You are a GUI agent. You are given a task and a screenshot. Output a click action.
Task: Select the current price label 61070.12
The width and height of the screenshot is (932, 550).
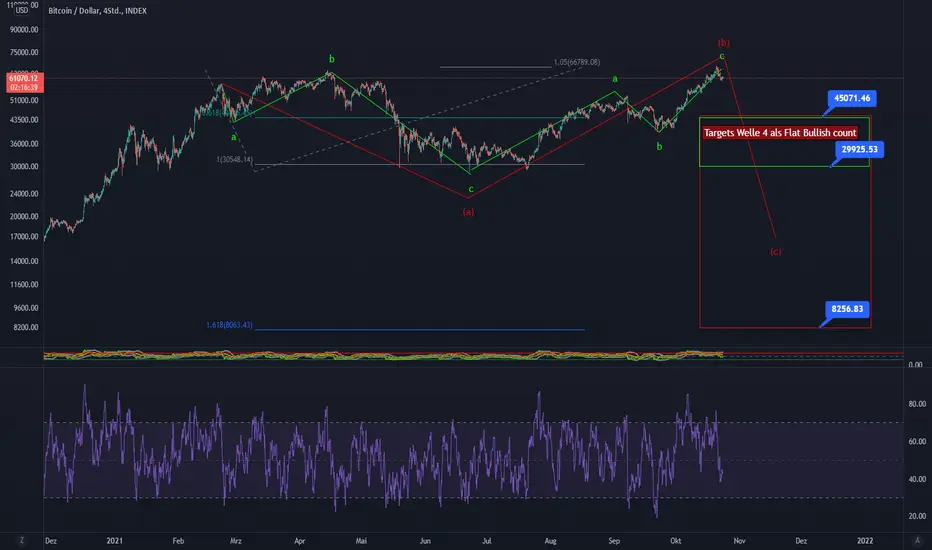coord(24,82)
